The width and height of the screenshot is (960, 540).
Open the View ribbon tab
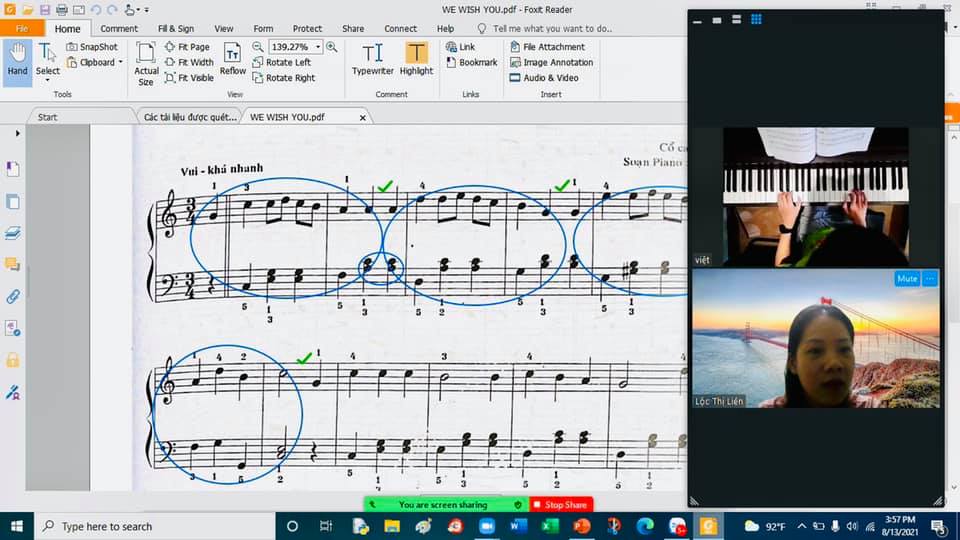223,28
